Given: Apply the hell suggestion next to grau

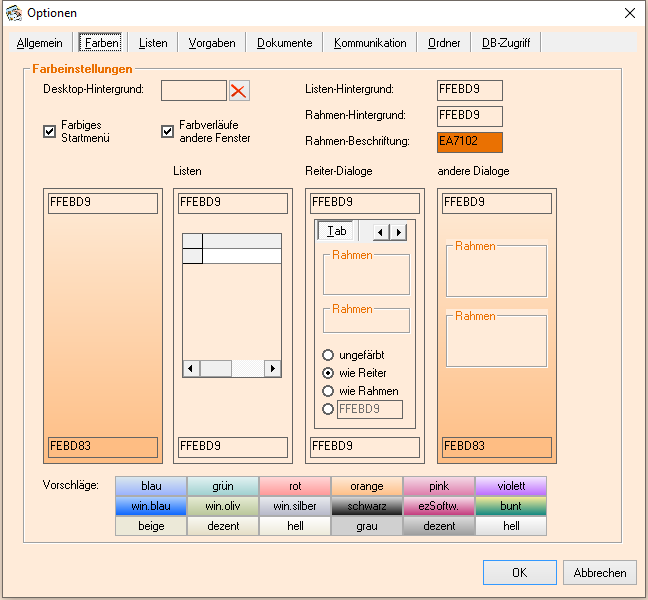Looking at the screenshot, I should click(x=295, y=526).
